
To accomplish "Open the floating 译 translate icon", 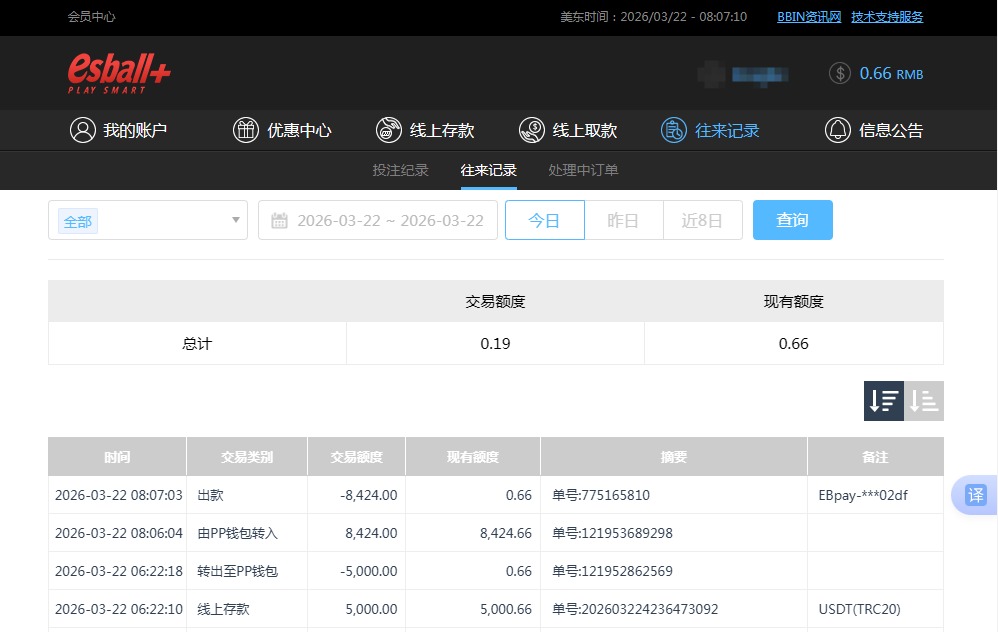I will point(975,495).
